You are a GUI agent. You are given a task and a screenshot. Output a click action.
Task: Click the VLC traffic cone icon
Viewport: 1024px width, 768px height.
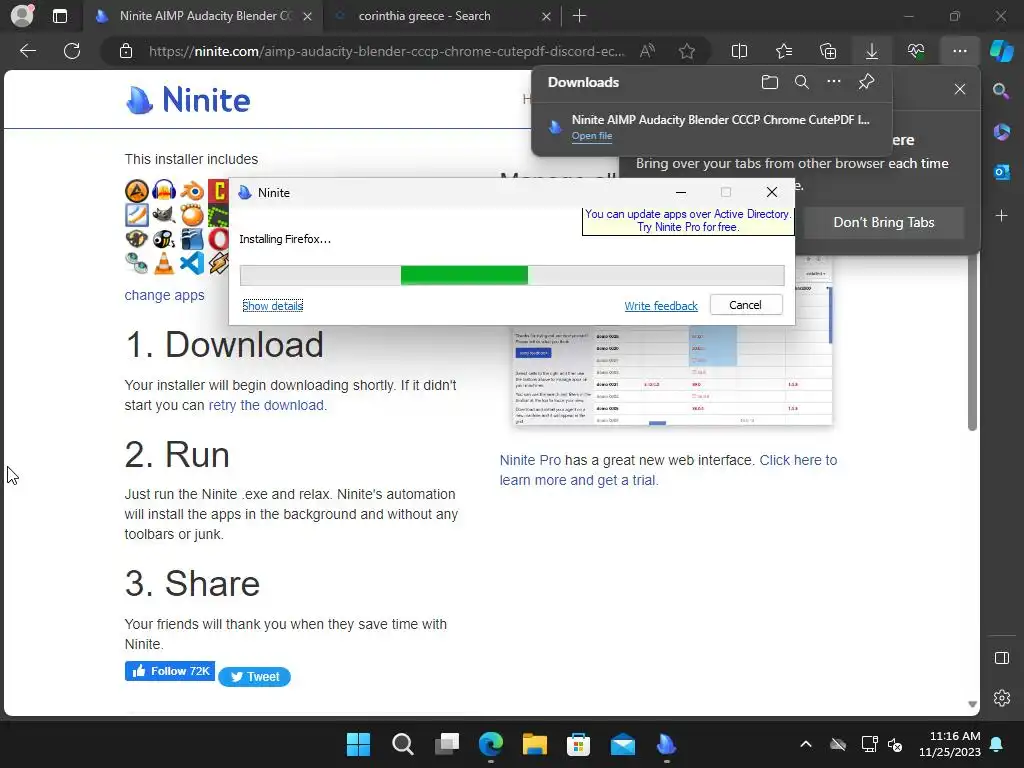coord(164,263)
